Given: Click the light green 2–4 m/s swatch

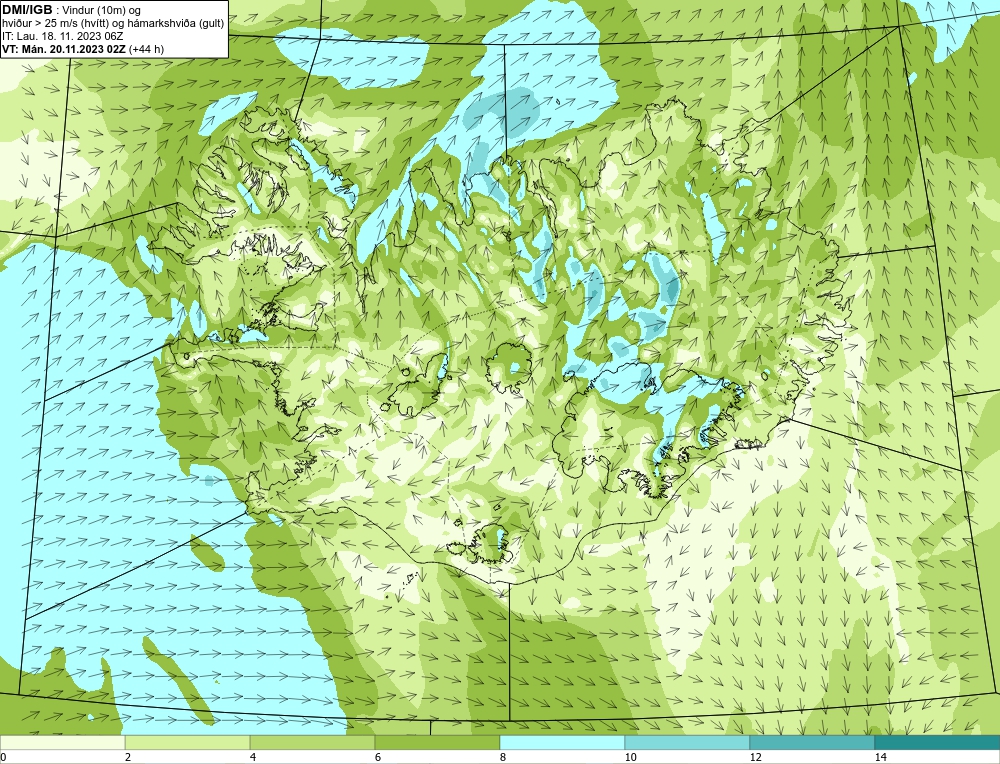Looking at the screenshot, I should click(188, 742).
